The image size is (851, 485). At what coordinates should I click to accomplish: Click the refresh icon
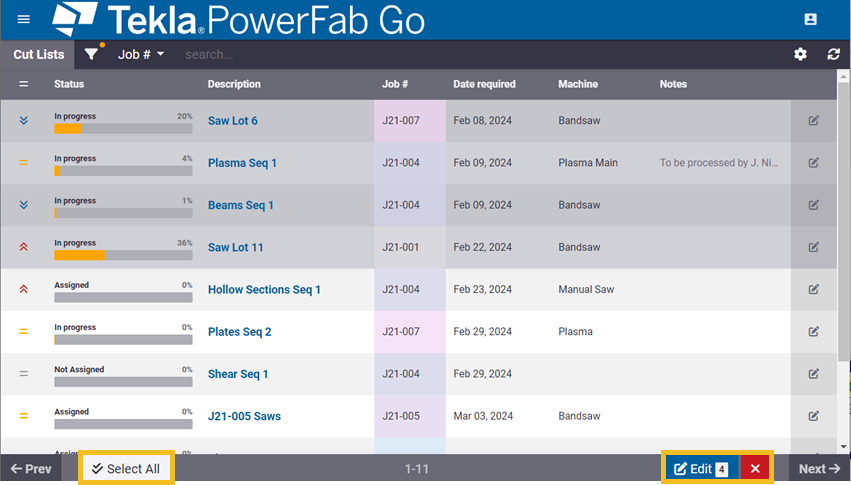pos(833,54)
